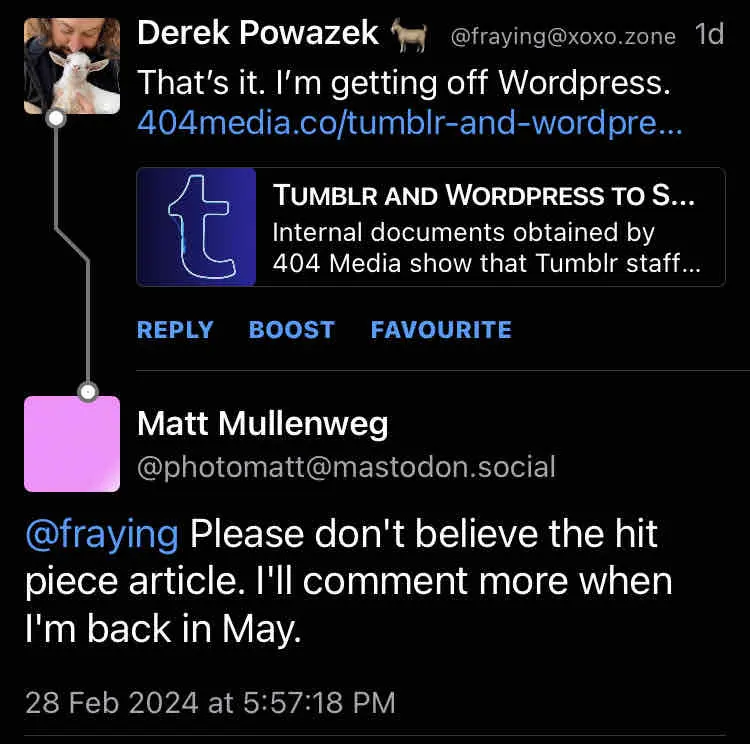Viewport: 750px width, 744px height.
Task: Click the bottom thread connector dot
Action: tap(88, 389)
